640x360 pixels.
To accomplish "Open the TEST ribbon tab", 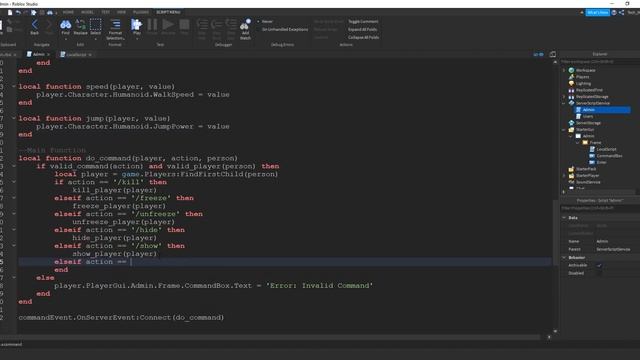I will (x=105, y=12).
